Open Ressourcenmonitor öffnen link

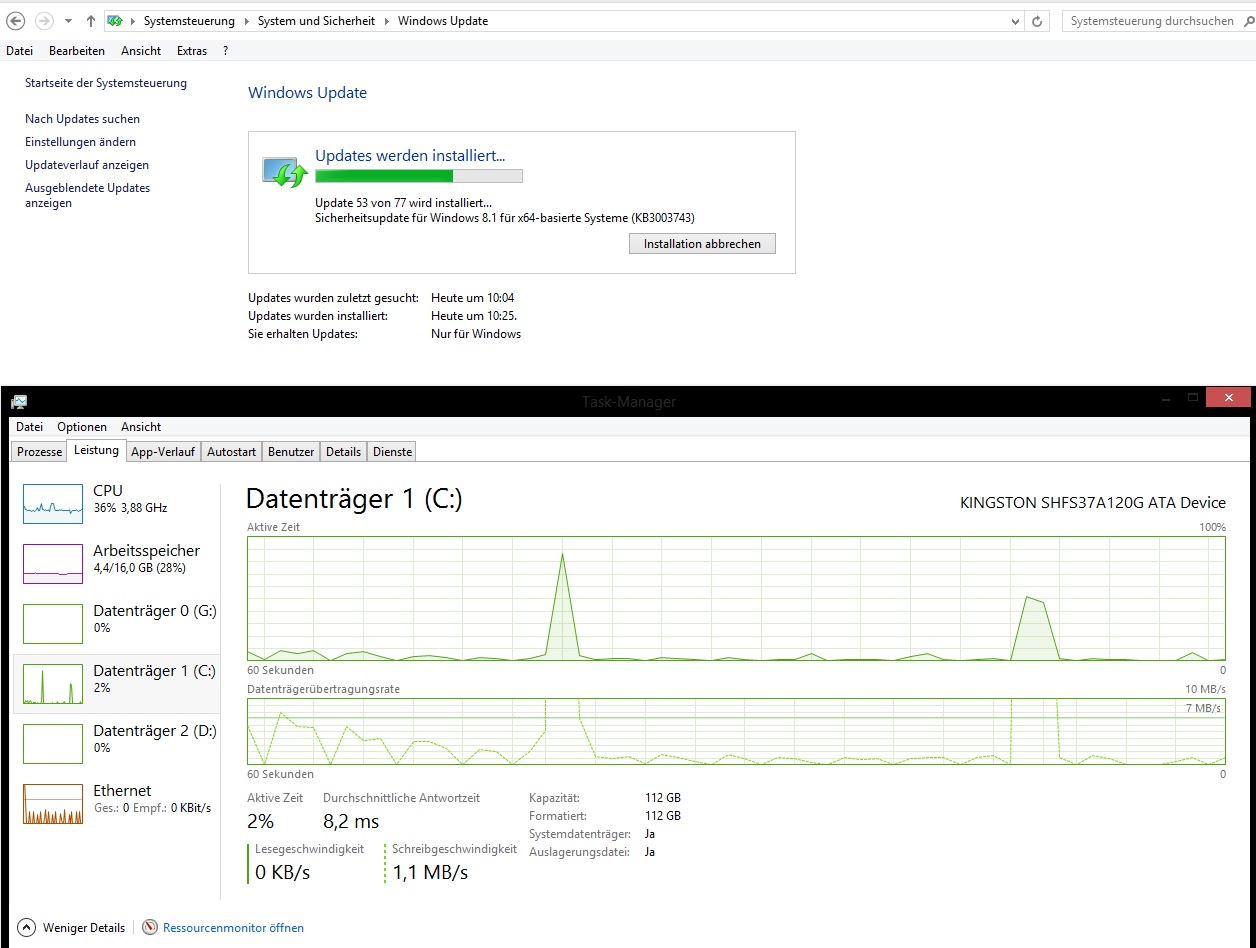click(233, 928)
